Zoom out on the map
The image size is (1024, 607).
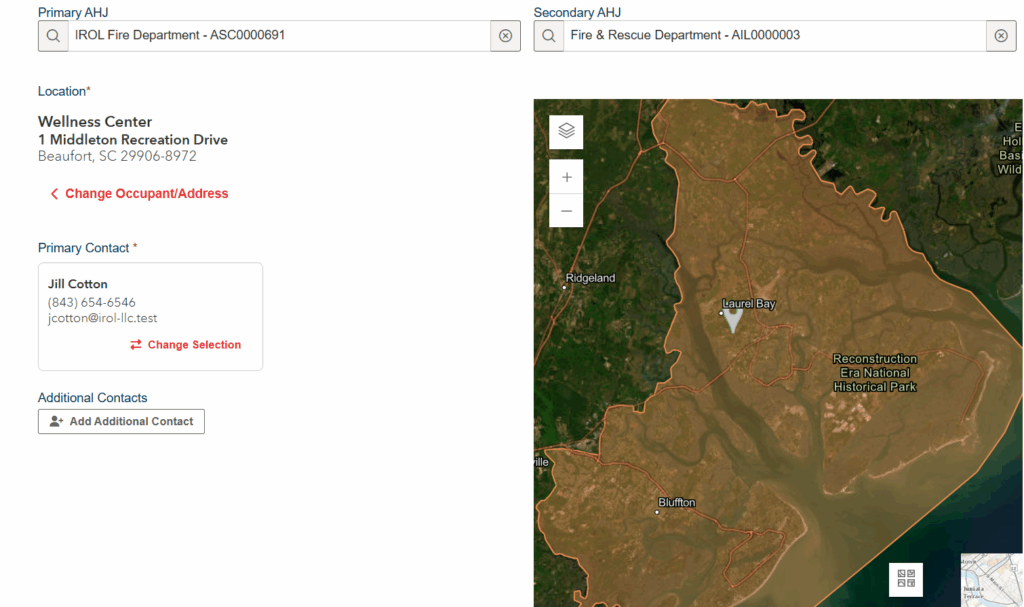coord(566,211)
